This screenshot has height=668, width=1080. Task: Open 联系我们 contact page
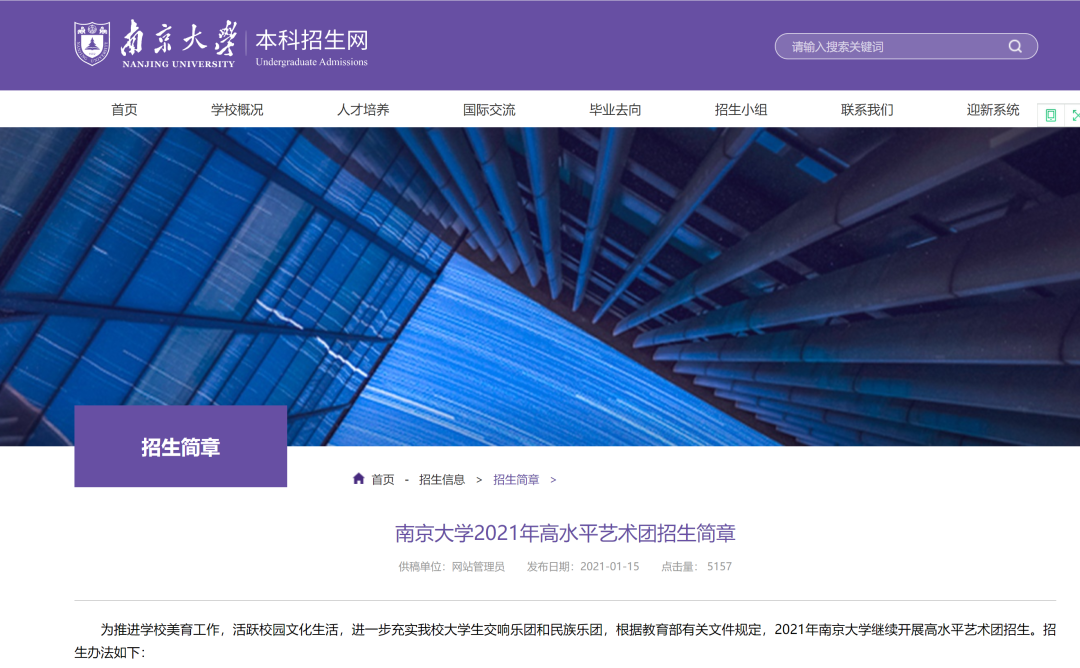point(867,110)
